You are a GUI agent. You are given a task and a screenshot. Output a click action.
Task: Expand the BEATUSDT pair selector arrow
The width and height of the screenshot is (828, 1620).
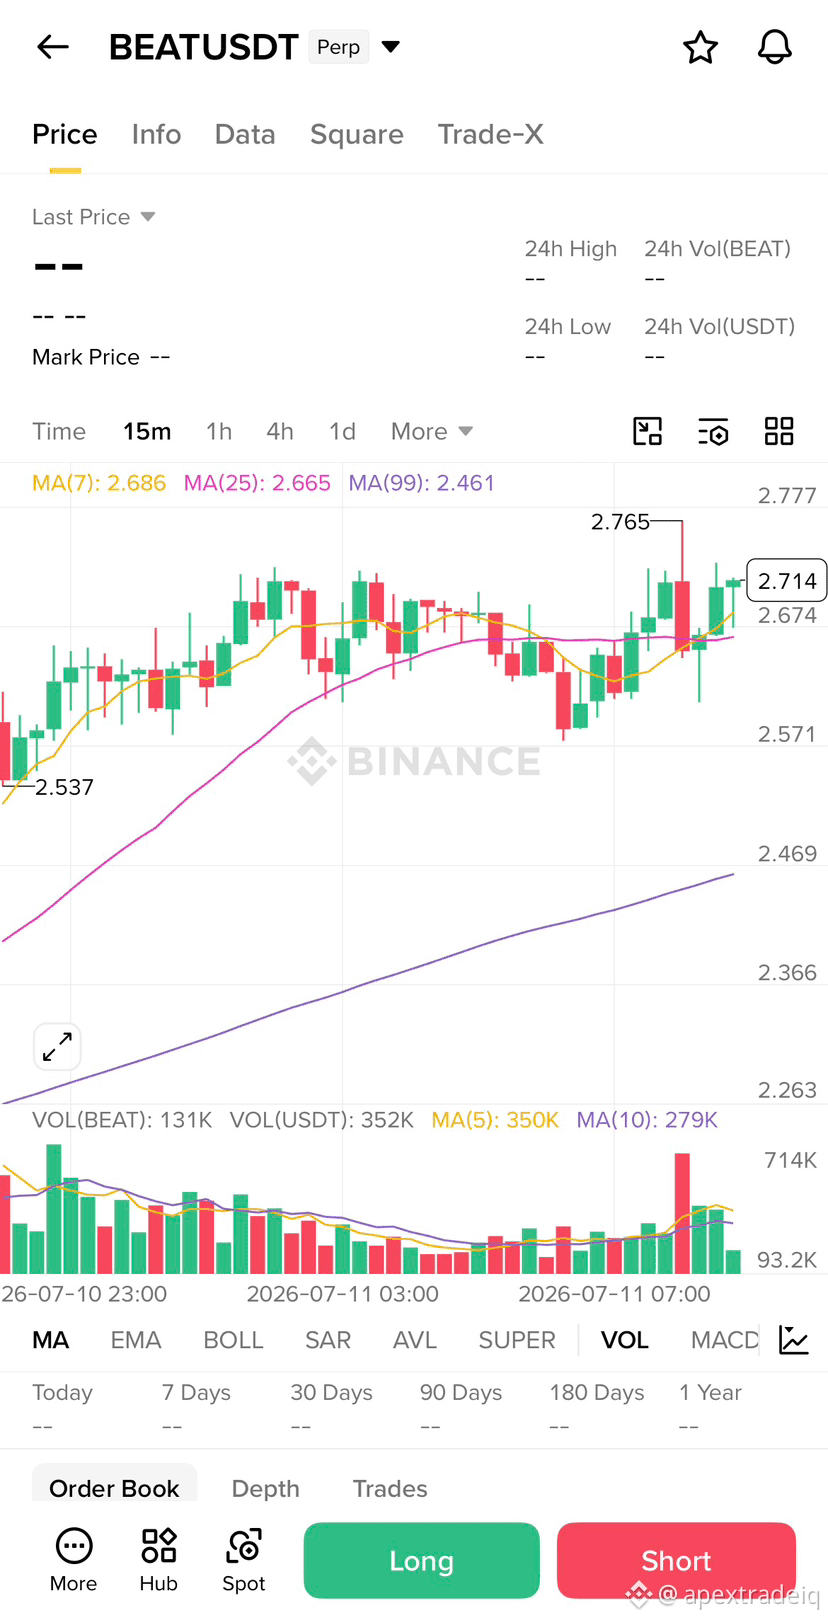[391, 46]
